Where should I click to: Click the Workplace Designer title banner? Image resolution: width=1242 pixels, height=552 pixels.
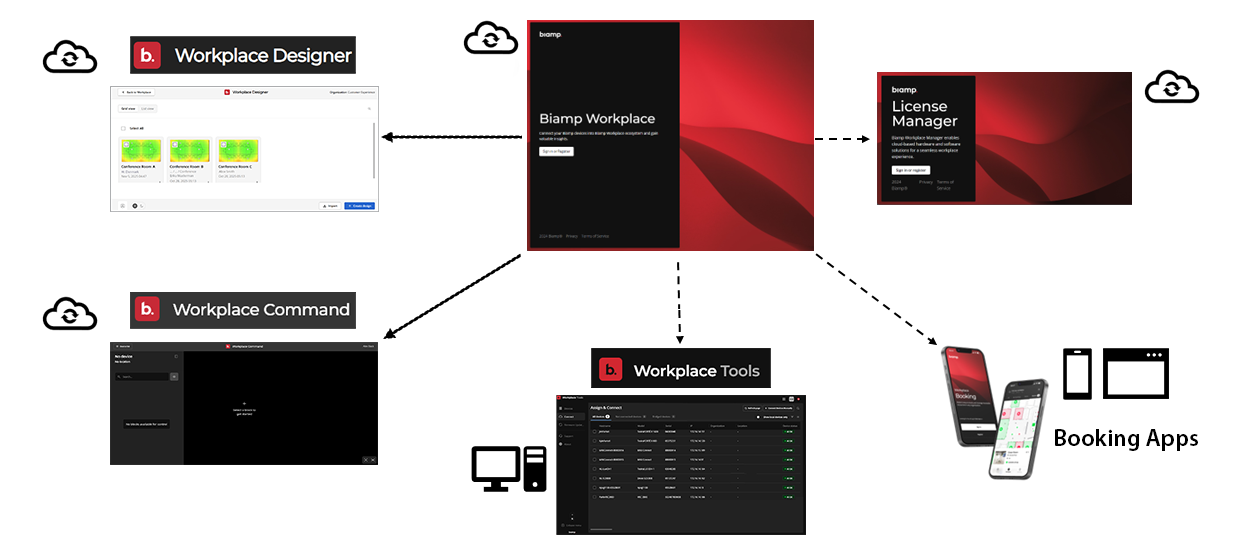click(x=243, y=56)
